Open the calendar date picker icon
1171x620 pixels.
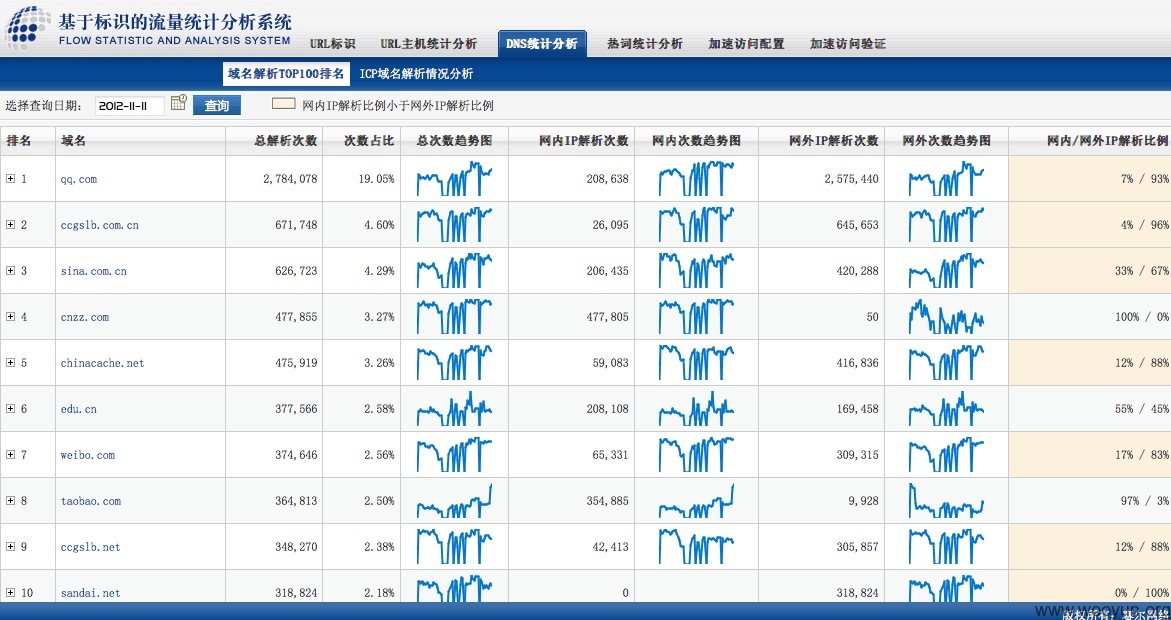tap(178, 104)
